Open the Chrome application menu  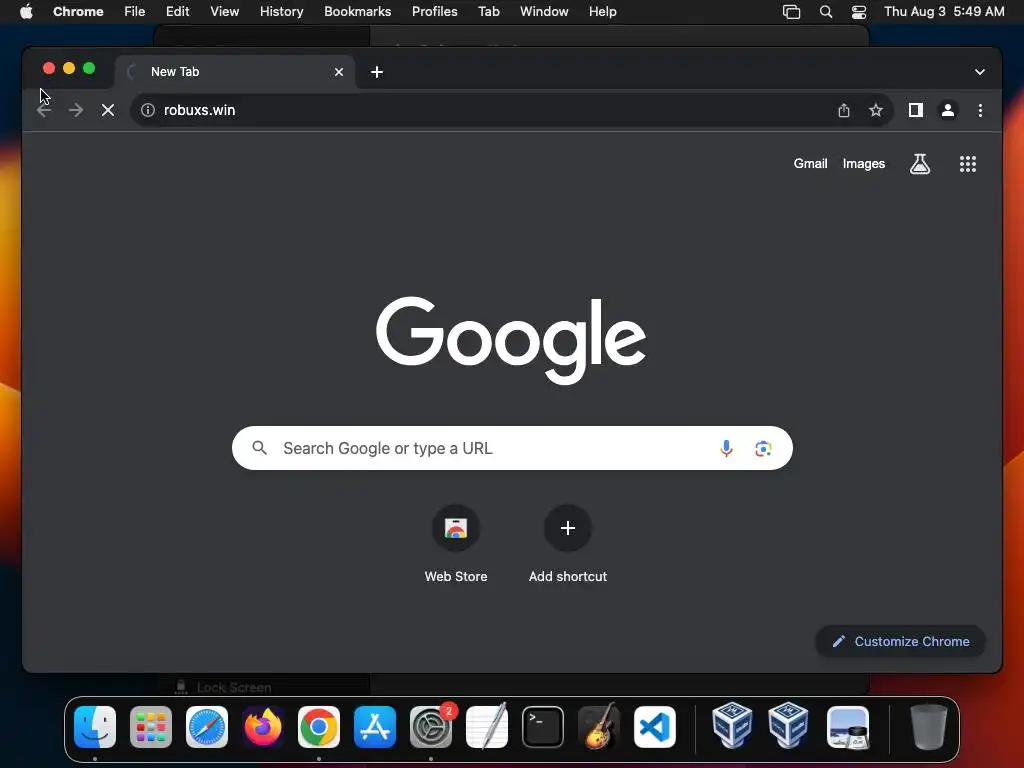tap(78, 11)
